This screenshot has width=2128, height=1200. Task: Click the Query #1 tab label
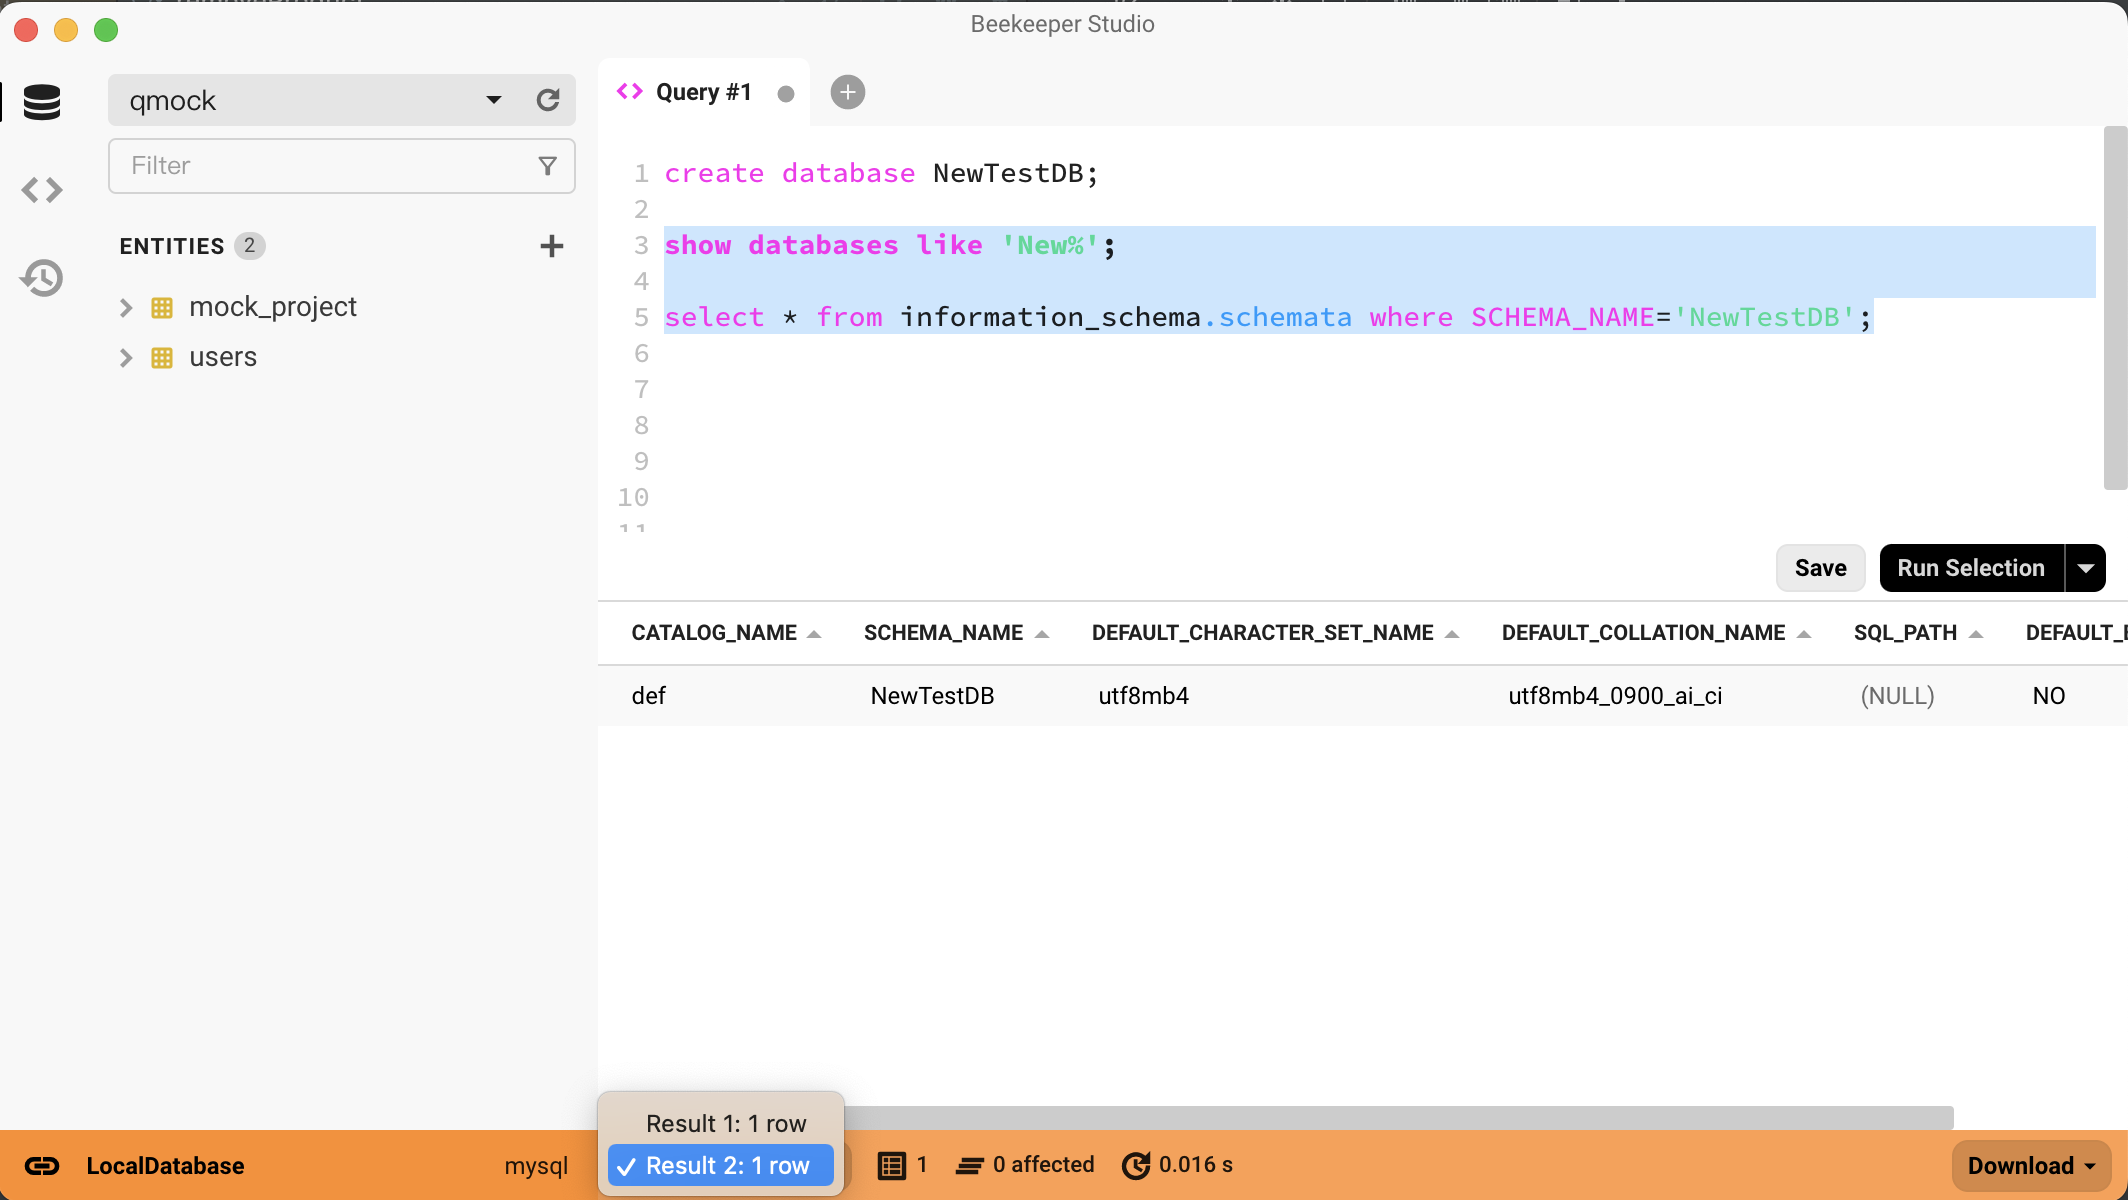(x=703, y=92)
